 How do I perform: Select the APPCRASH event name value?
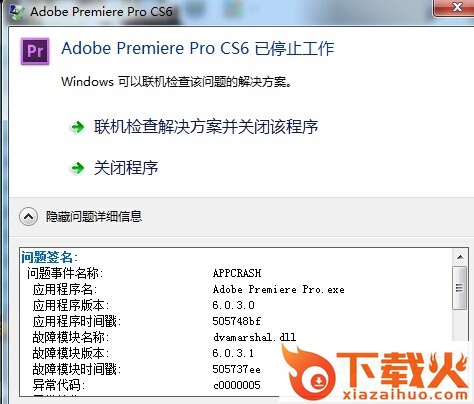click(x=237, y=273)
